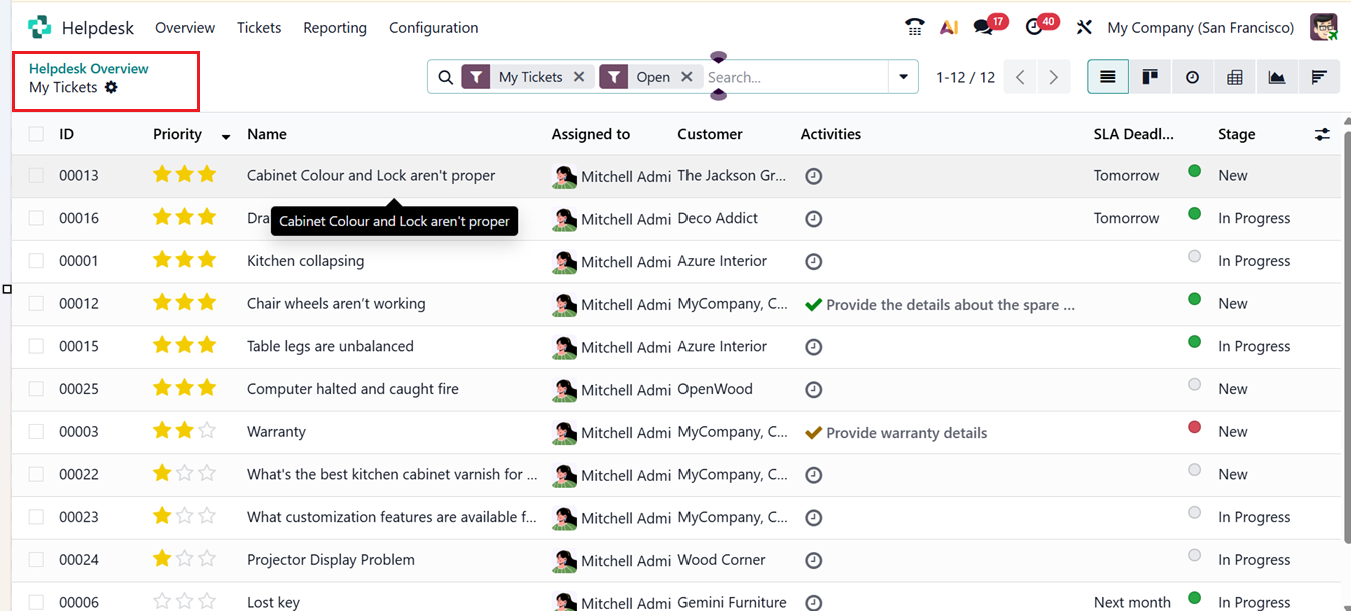The width and height of the screenshot is (1351, 611).
Task: Go to the next page of records
Action: coord(1053,77)
